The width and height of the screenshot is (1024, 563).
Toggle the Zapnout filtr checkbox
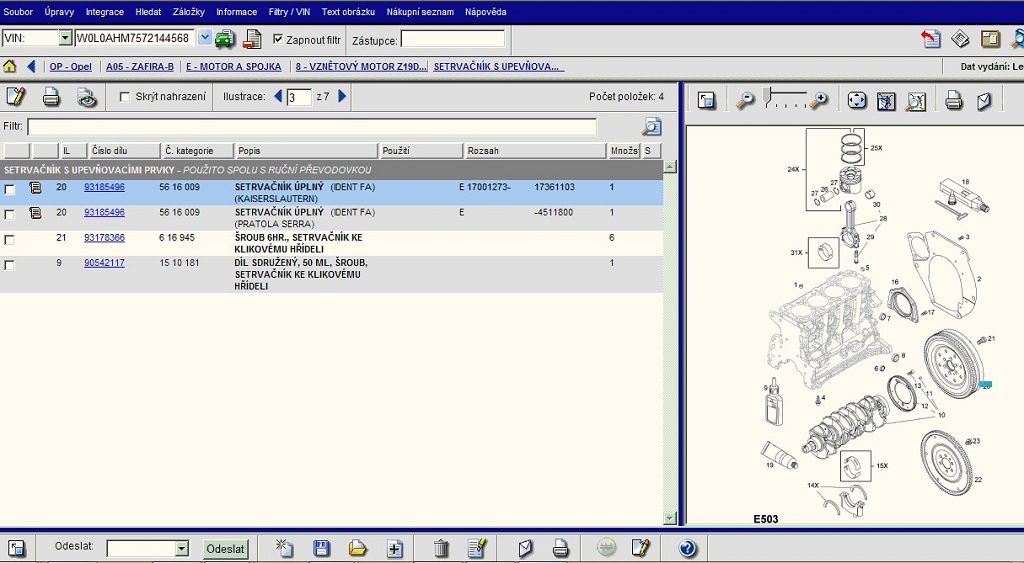(278, 40)
